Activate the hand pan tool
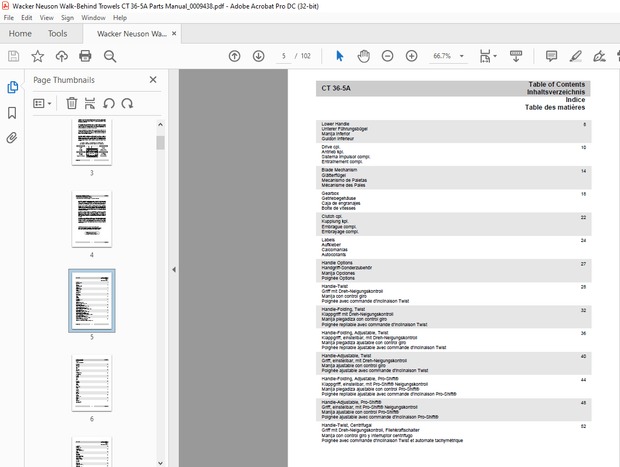This screenshot has width=620, height=467. pos(363,56)
